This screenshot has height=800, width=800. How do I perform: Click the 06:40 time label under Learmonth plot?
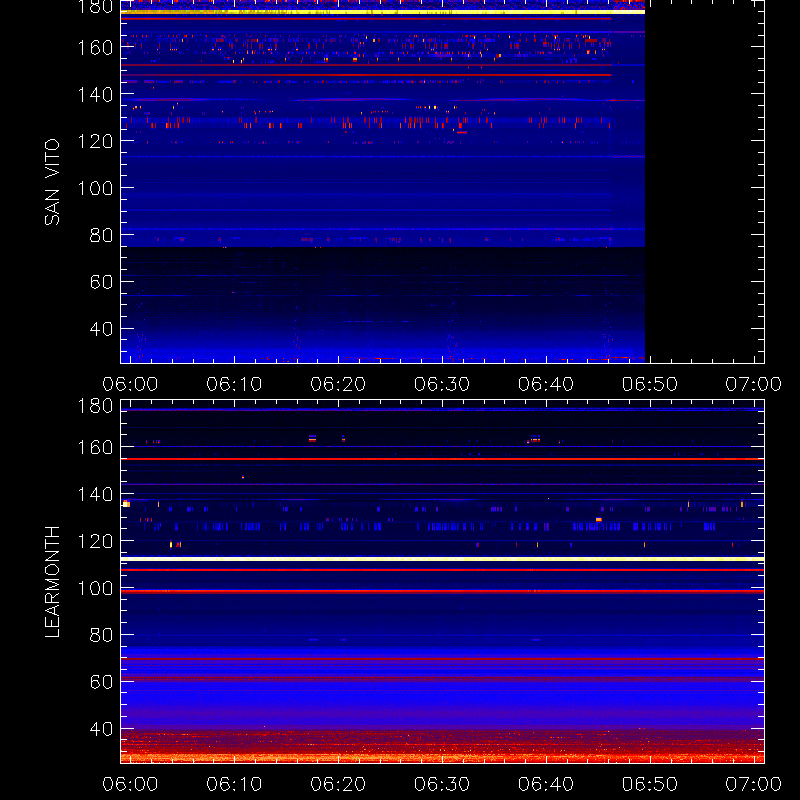tap(546, 784)
